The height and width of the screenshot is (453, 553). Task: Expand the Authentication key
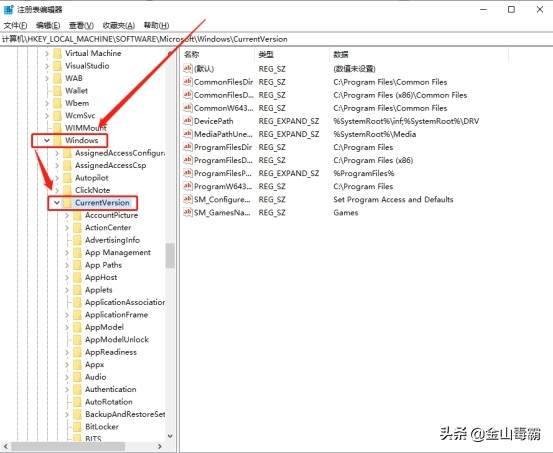(67, 389)
